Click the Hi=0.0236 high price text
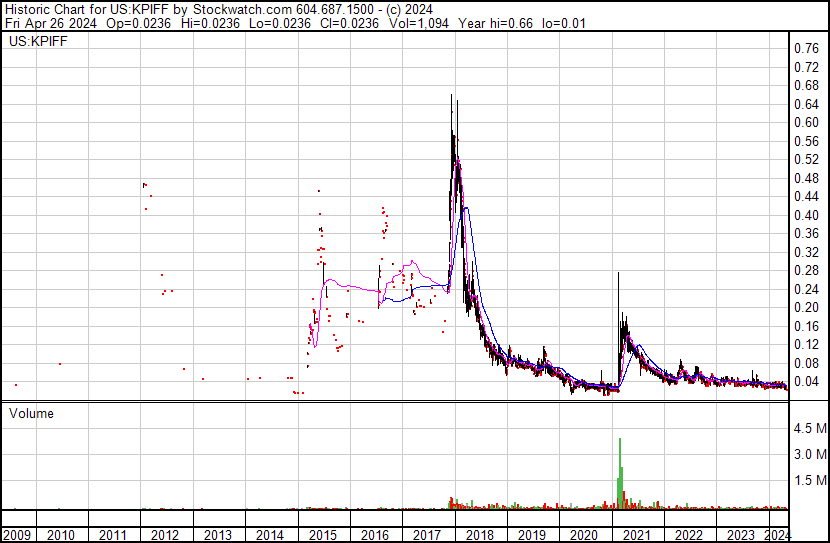Screen dimensions: 830x543 (210, 23)
